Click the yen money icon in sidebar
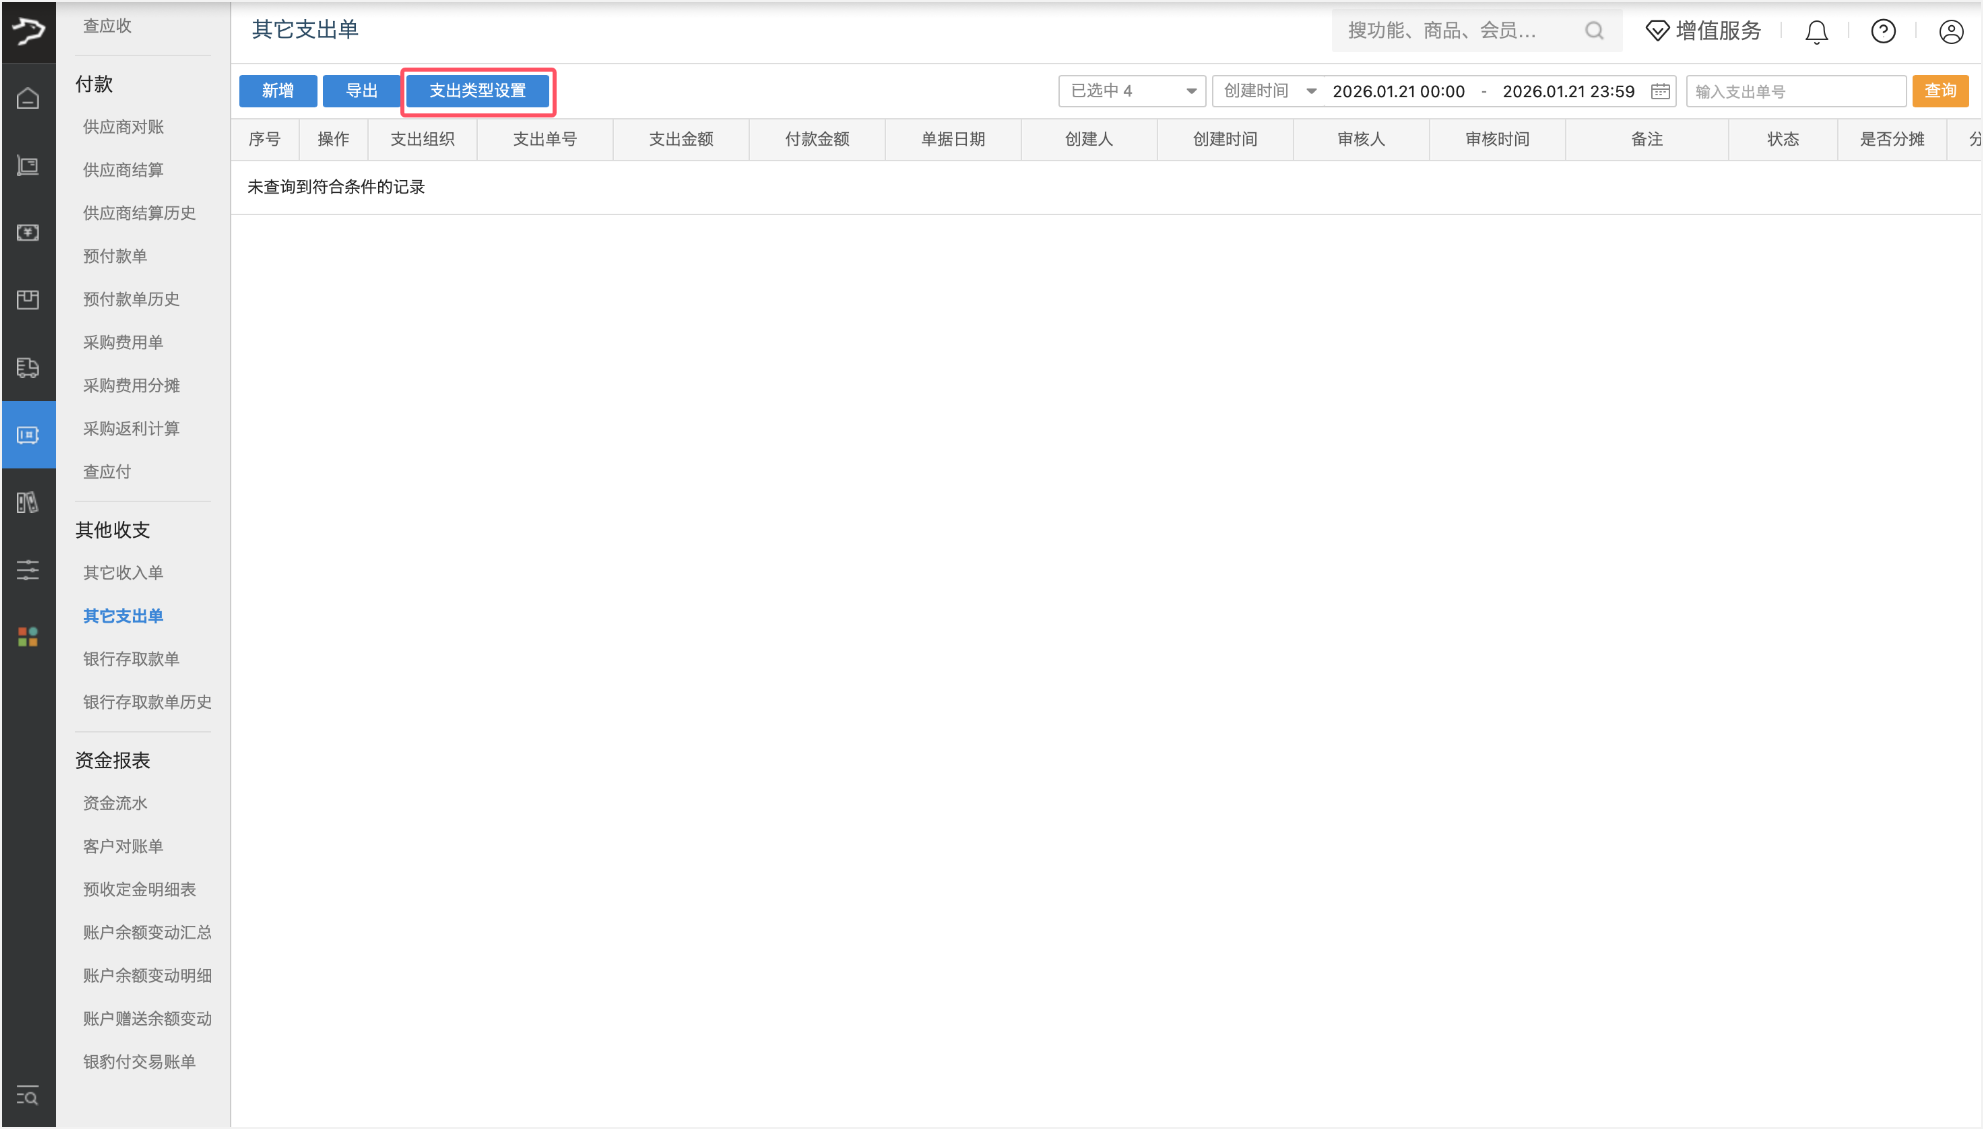1984x1130 pixels. [x=28, y=232]
